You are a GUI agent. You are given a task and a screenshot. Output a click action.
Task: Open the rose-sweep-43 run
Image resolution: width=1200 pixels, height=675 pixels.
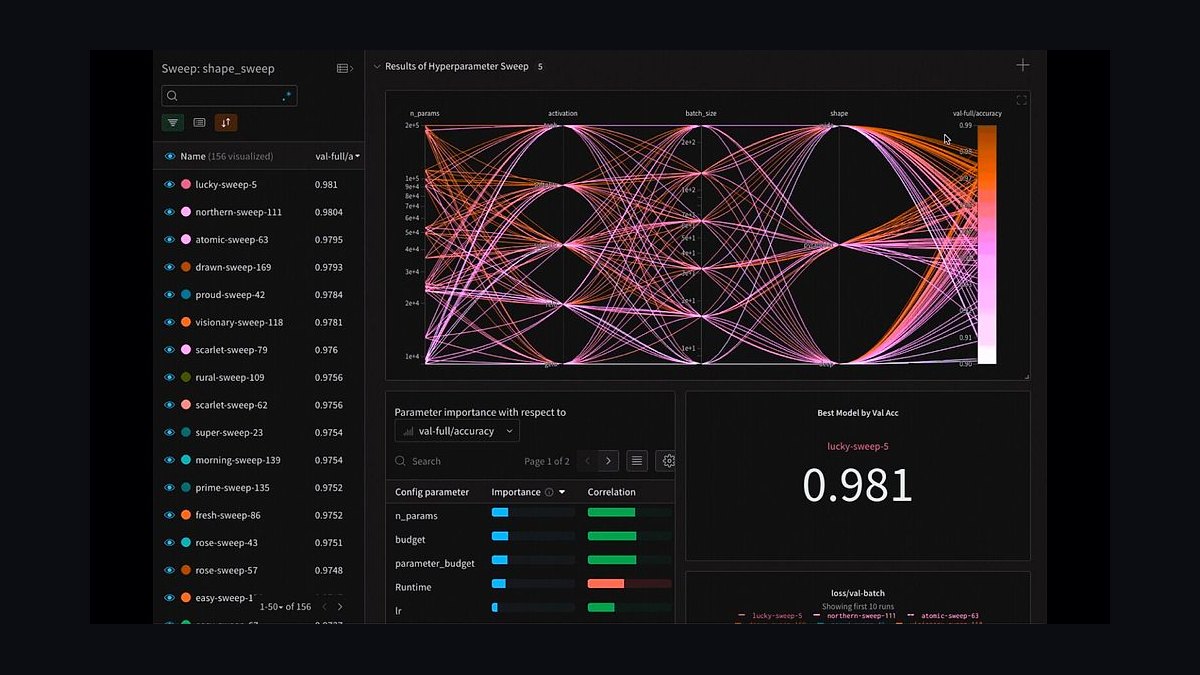(226, 543)
